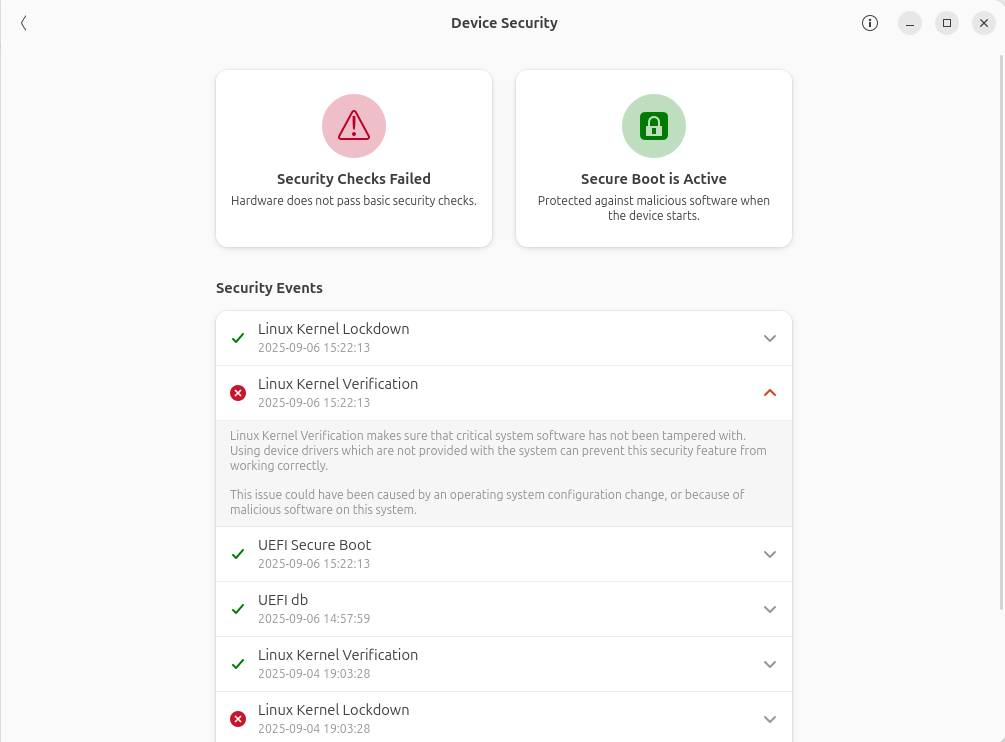Click the green padlock Secure Boot icon

pos(654,126)
